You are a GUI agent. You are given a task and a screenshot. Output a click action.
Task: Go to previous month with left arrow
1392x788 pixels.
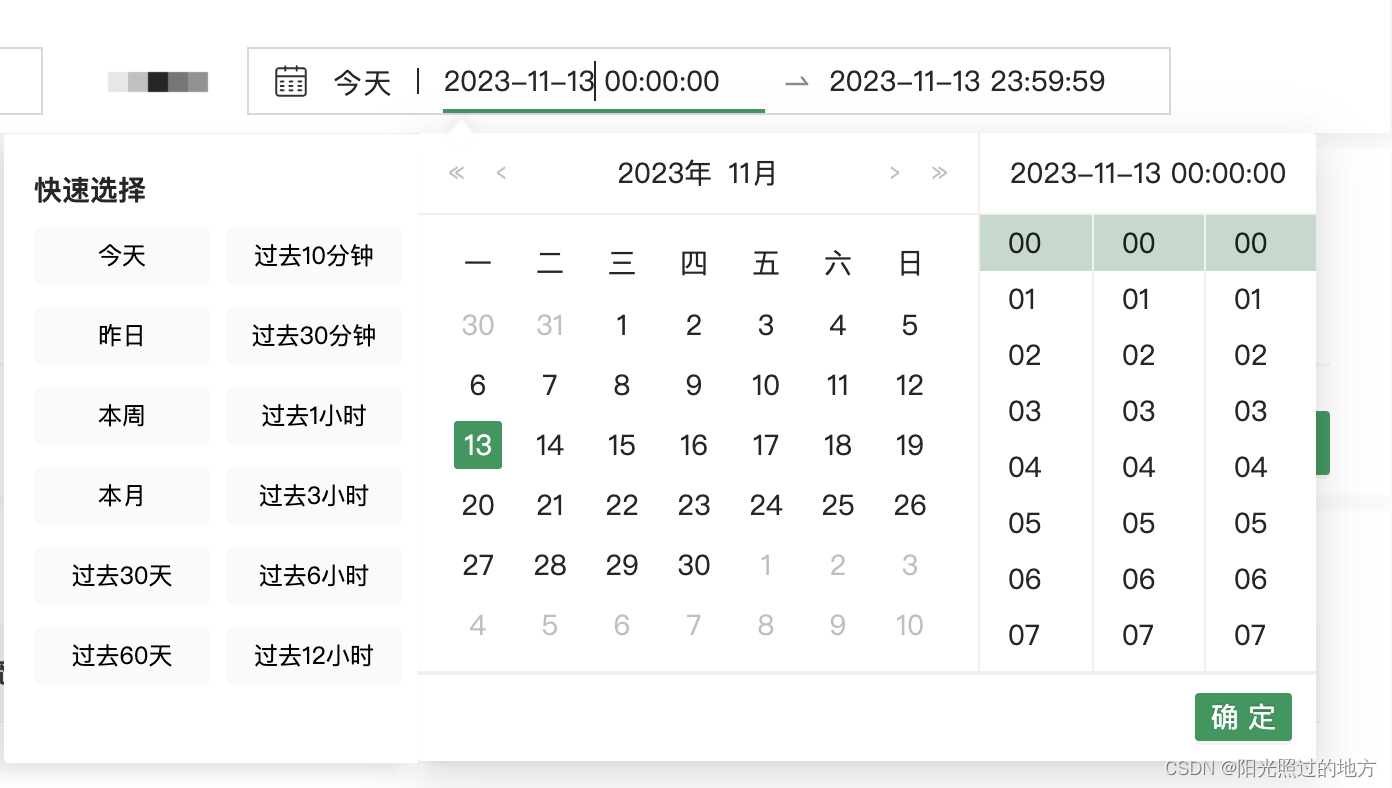500,172
